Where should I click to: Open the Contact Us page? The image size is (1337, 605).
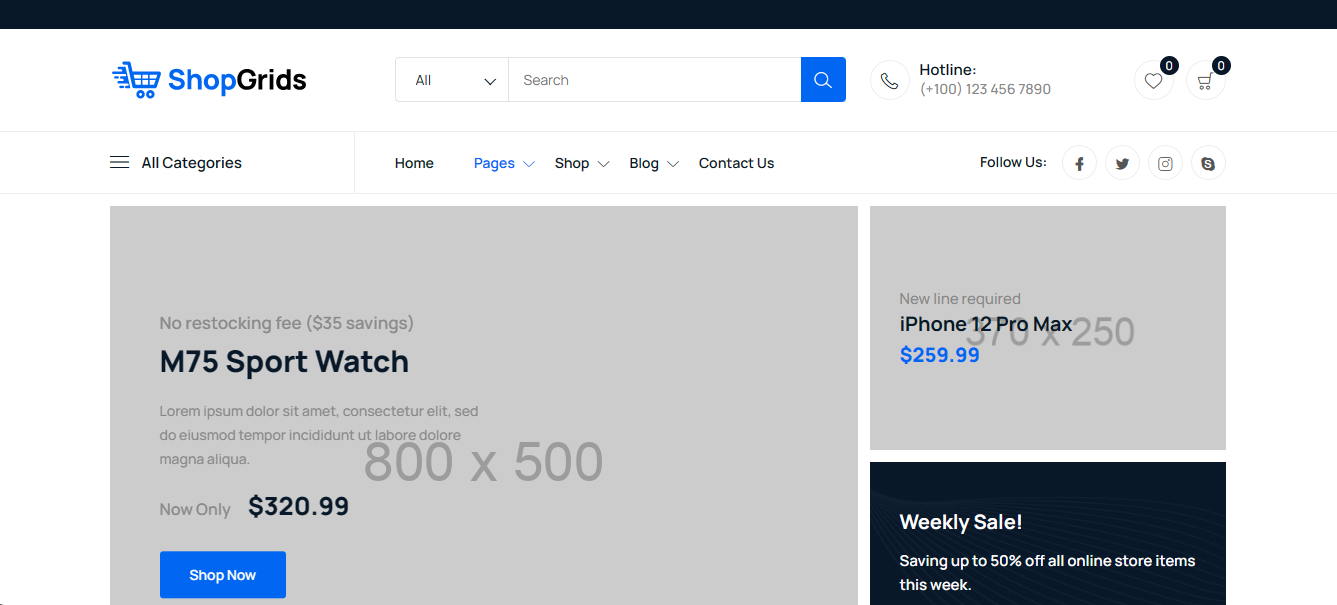click(x=736, y=163)
